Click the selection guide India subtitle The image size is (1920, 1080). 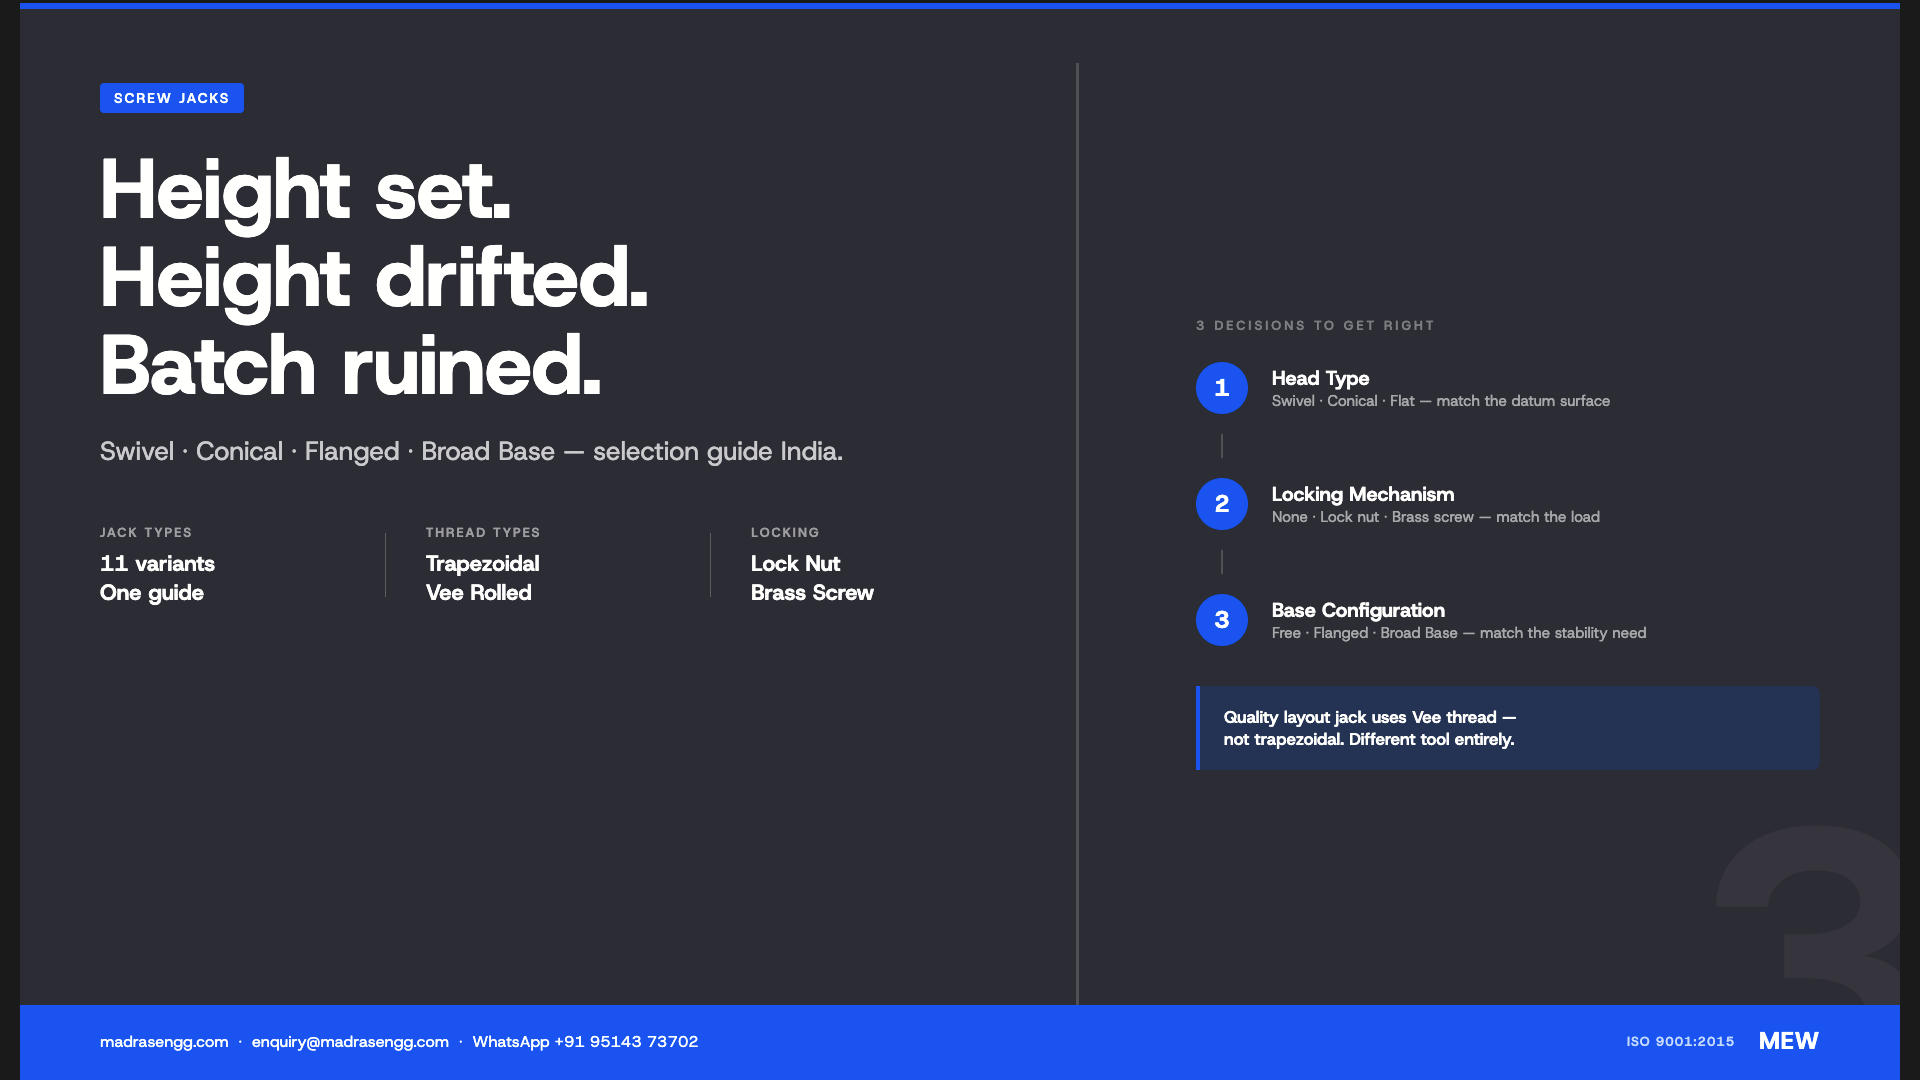click(471, 452)
